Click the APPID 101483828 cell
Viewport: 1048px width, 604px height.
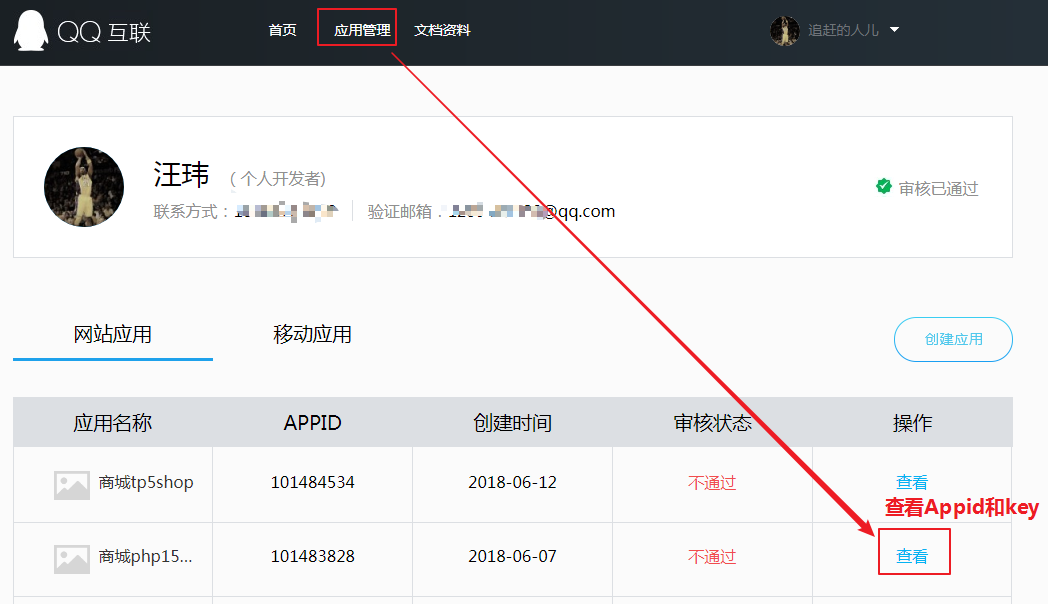point(312,556)
